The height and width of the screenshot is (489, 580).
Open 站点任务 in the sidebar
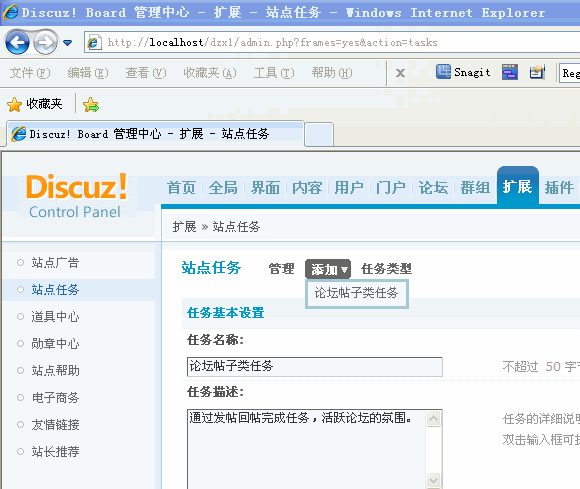55,290
